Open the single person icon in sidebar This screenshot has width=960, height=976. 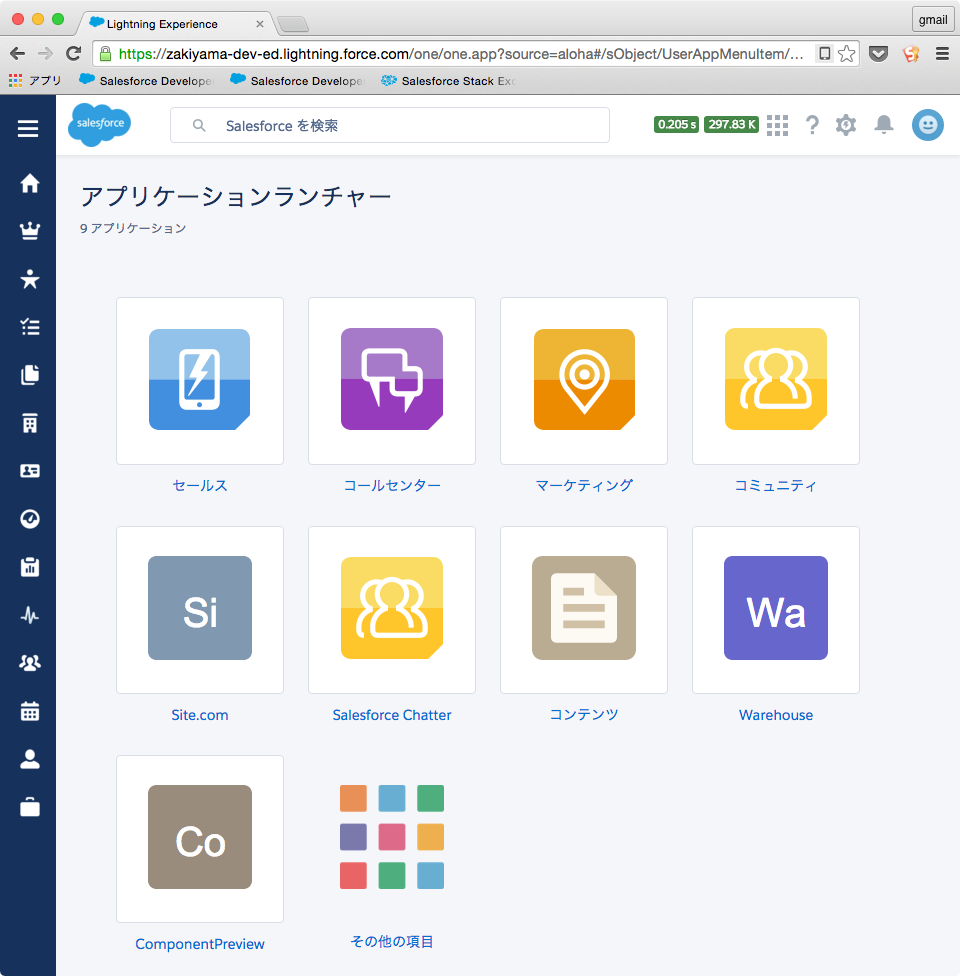[29, 759]
